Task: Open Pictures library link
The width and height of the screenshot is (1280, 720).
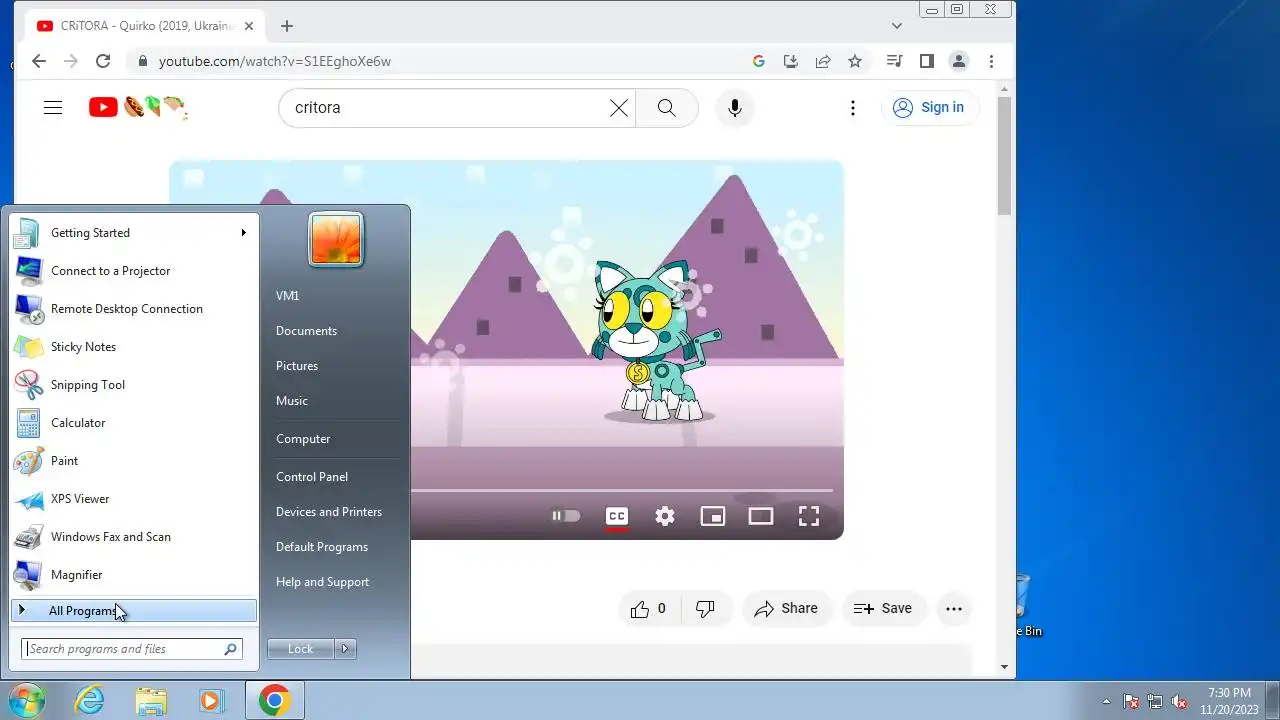Action: point(297,366)
